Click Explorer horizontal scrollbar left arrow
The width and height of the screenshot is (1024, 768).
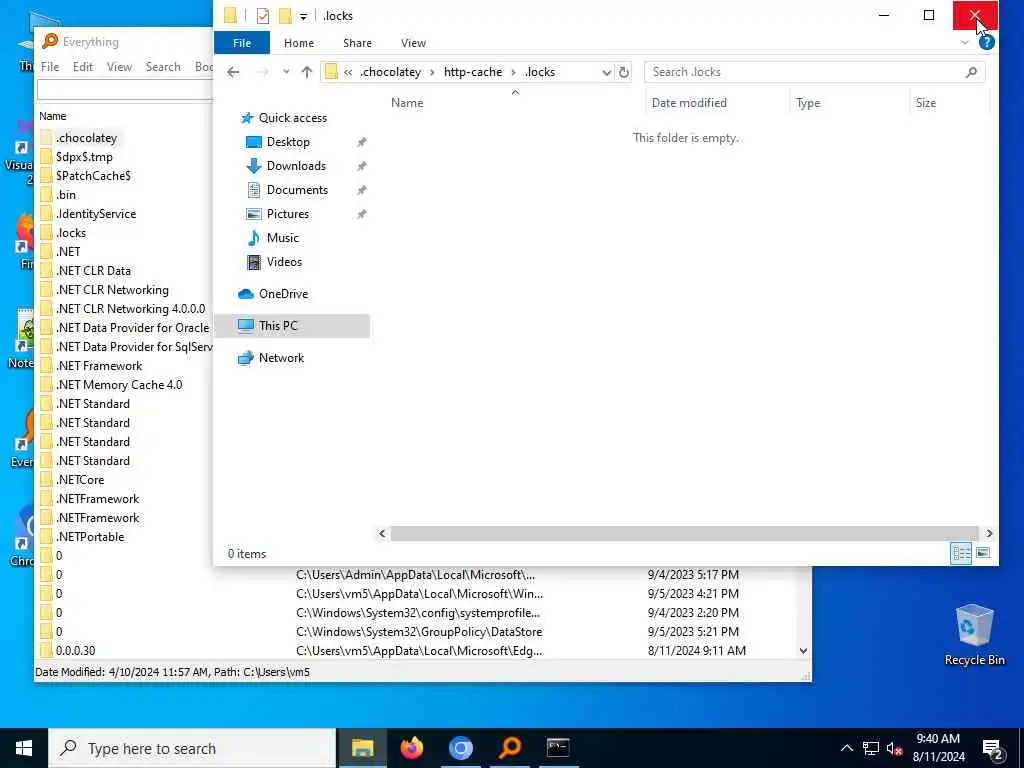click(382, 534)
